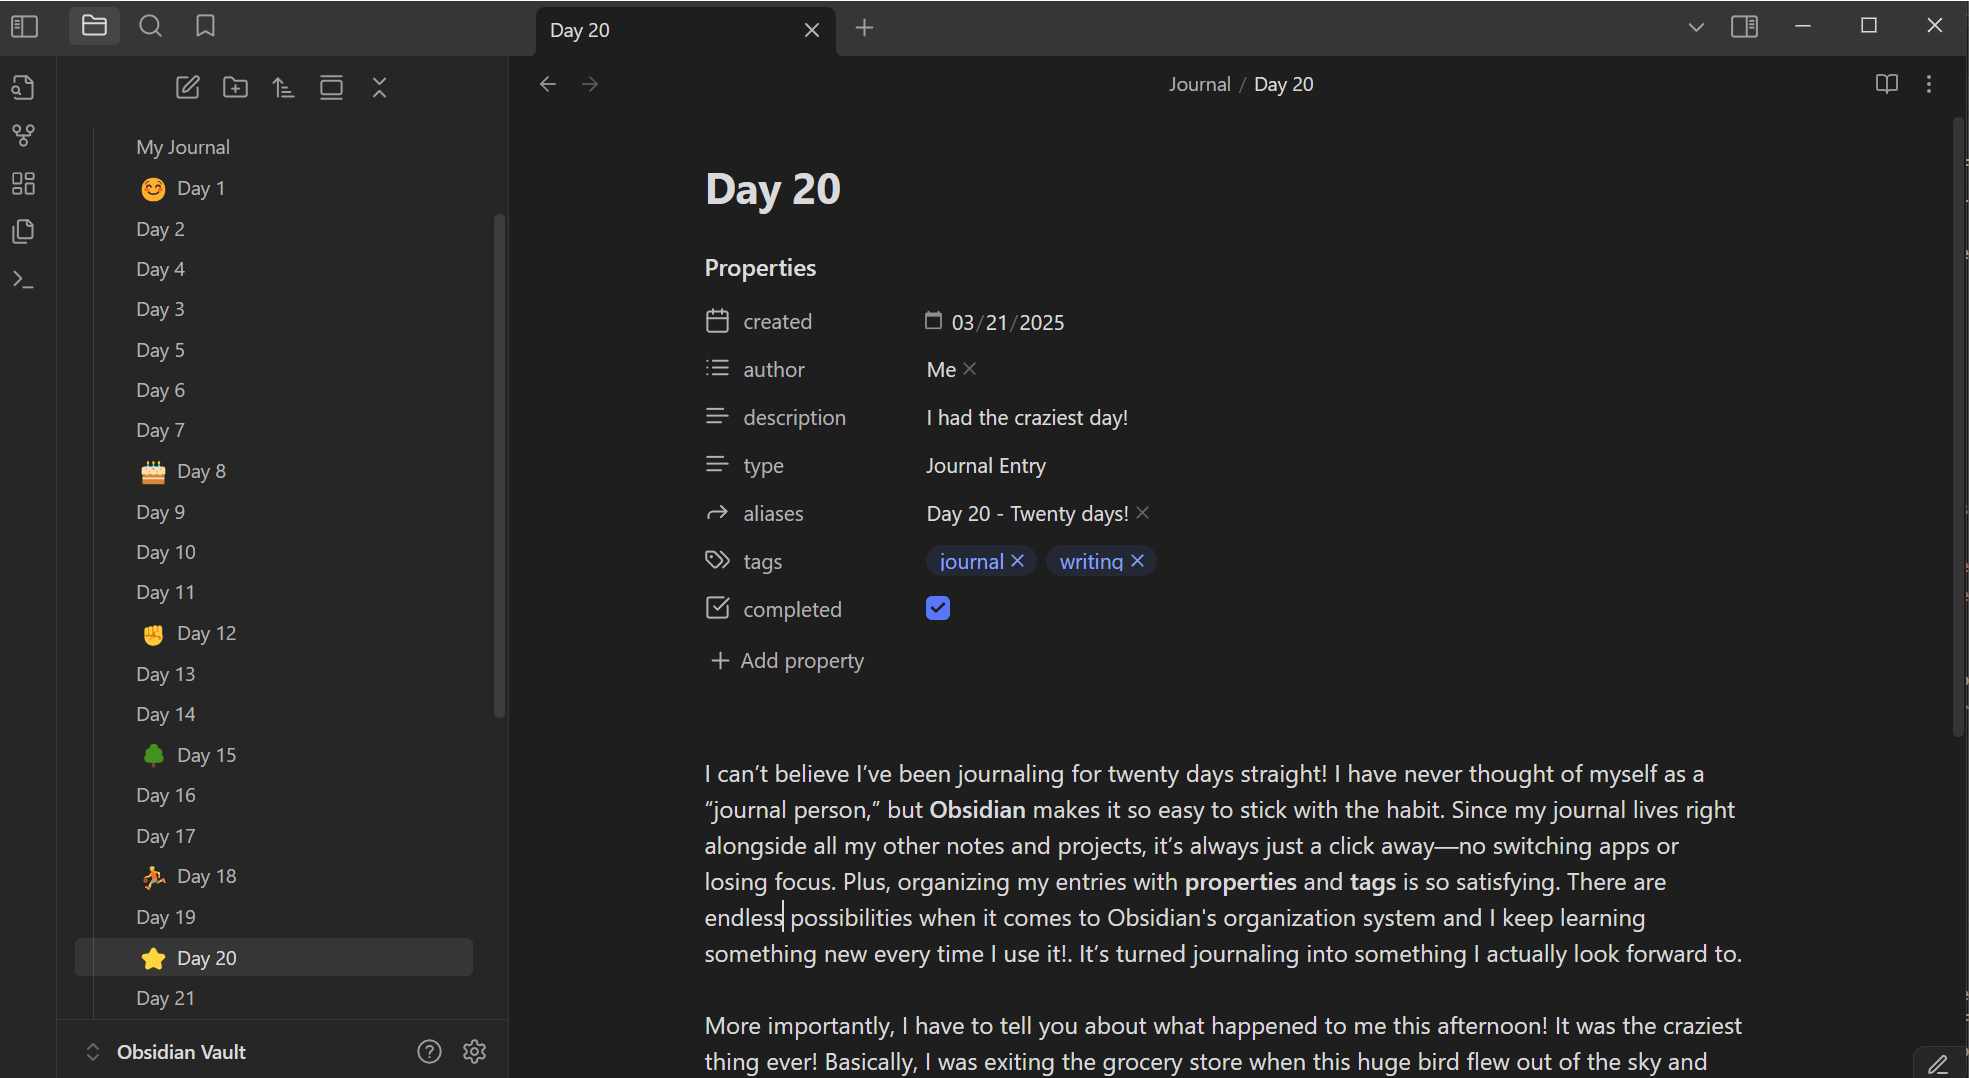Click the created date 03/21/2025

(x=1008, y=322)
